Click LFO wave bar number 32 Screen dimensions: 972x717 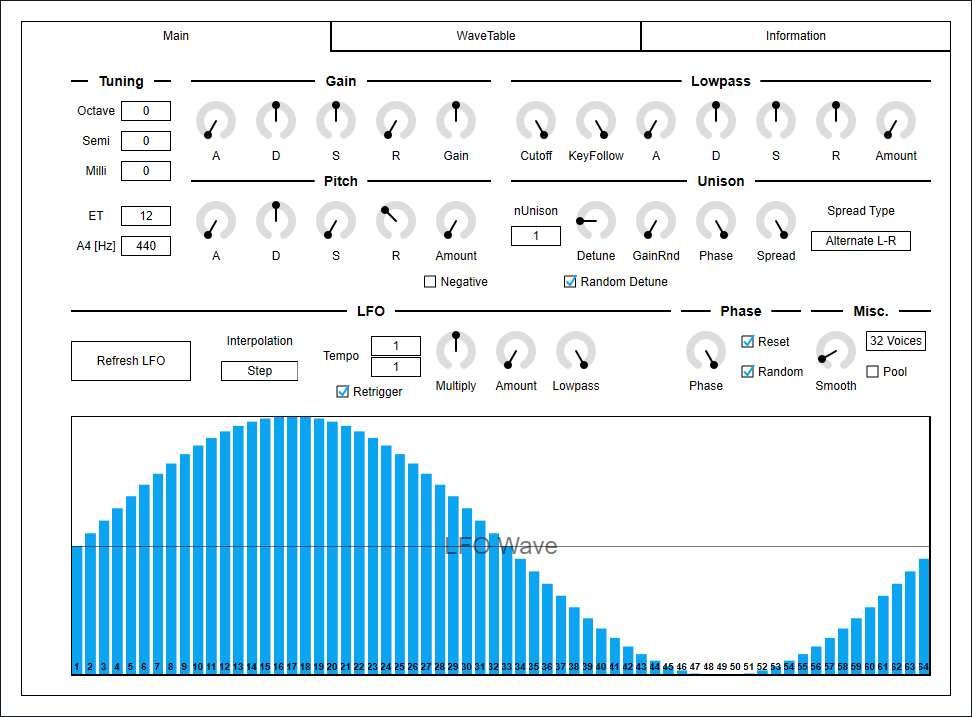tap(493, 603)
